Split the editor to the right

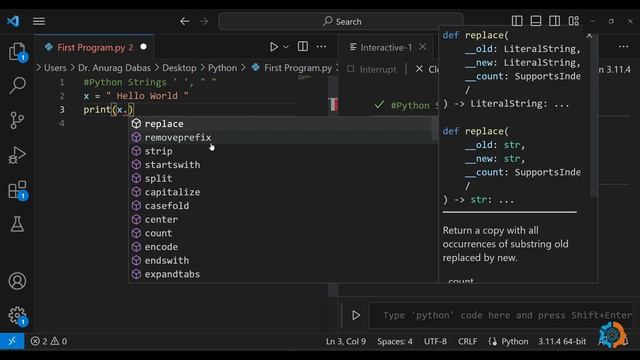(303, 47)
